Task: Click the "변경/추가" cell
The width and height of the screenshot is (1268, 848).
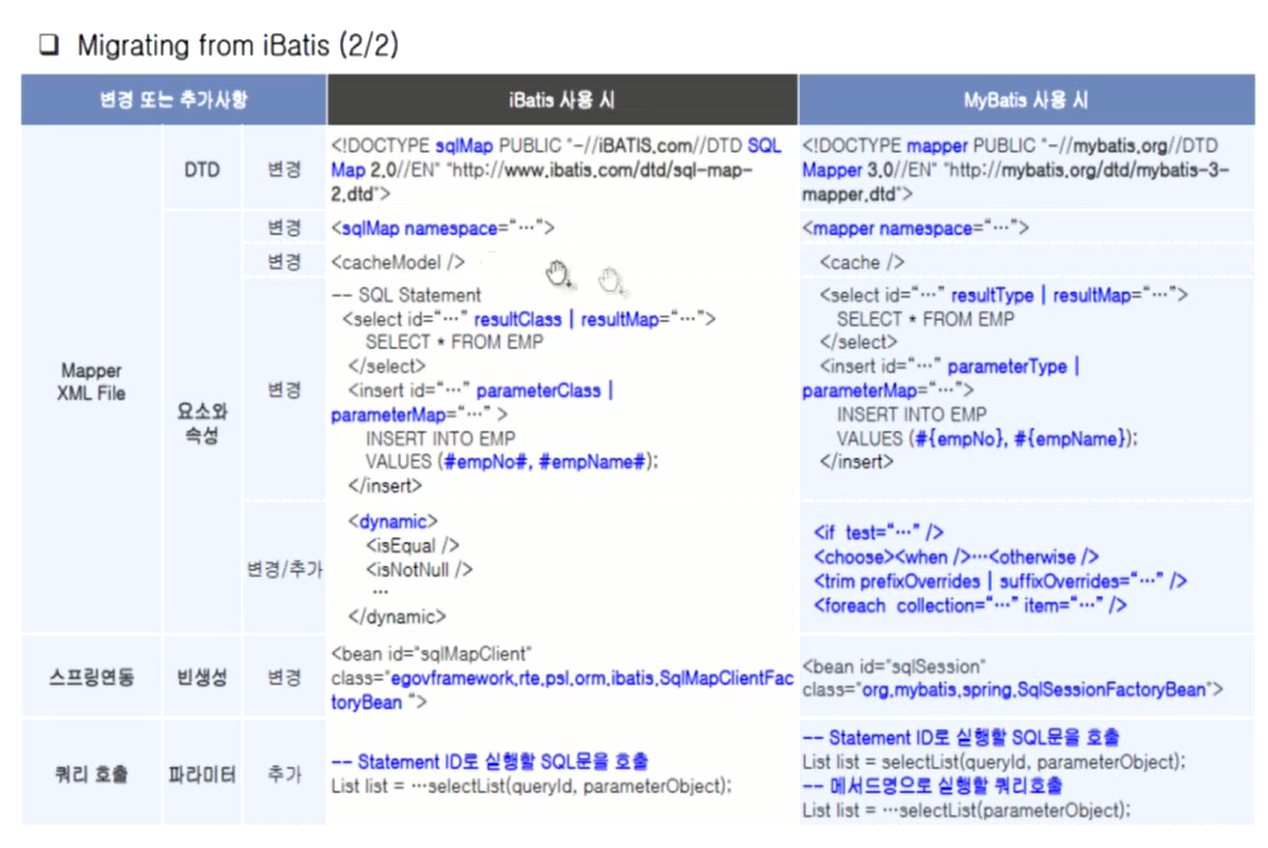Action: (x=285, y=569)
